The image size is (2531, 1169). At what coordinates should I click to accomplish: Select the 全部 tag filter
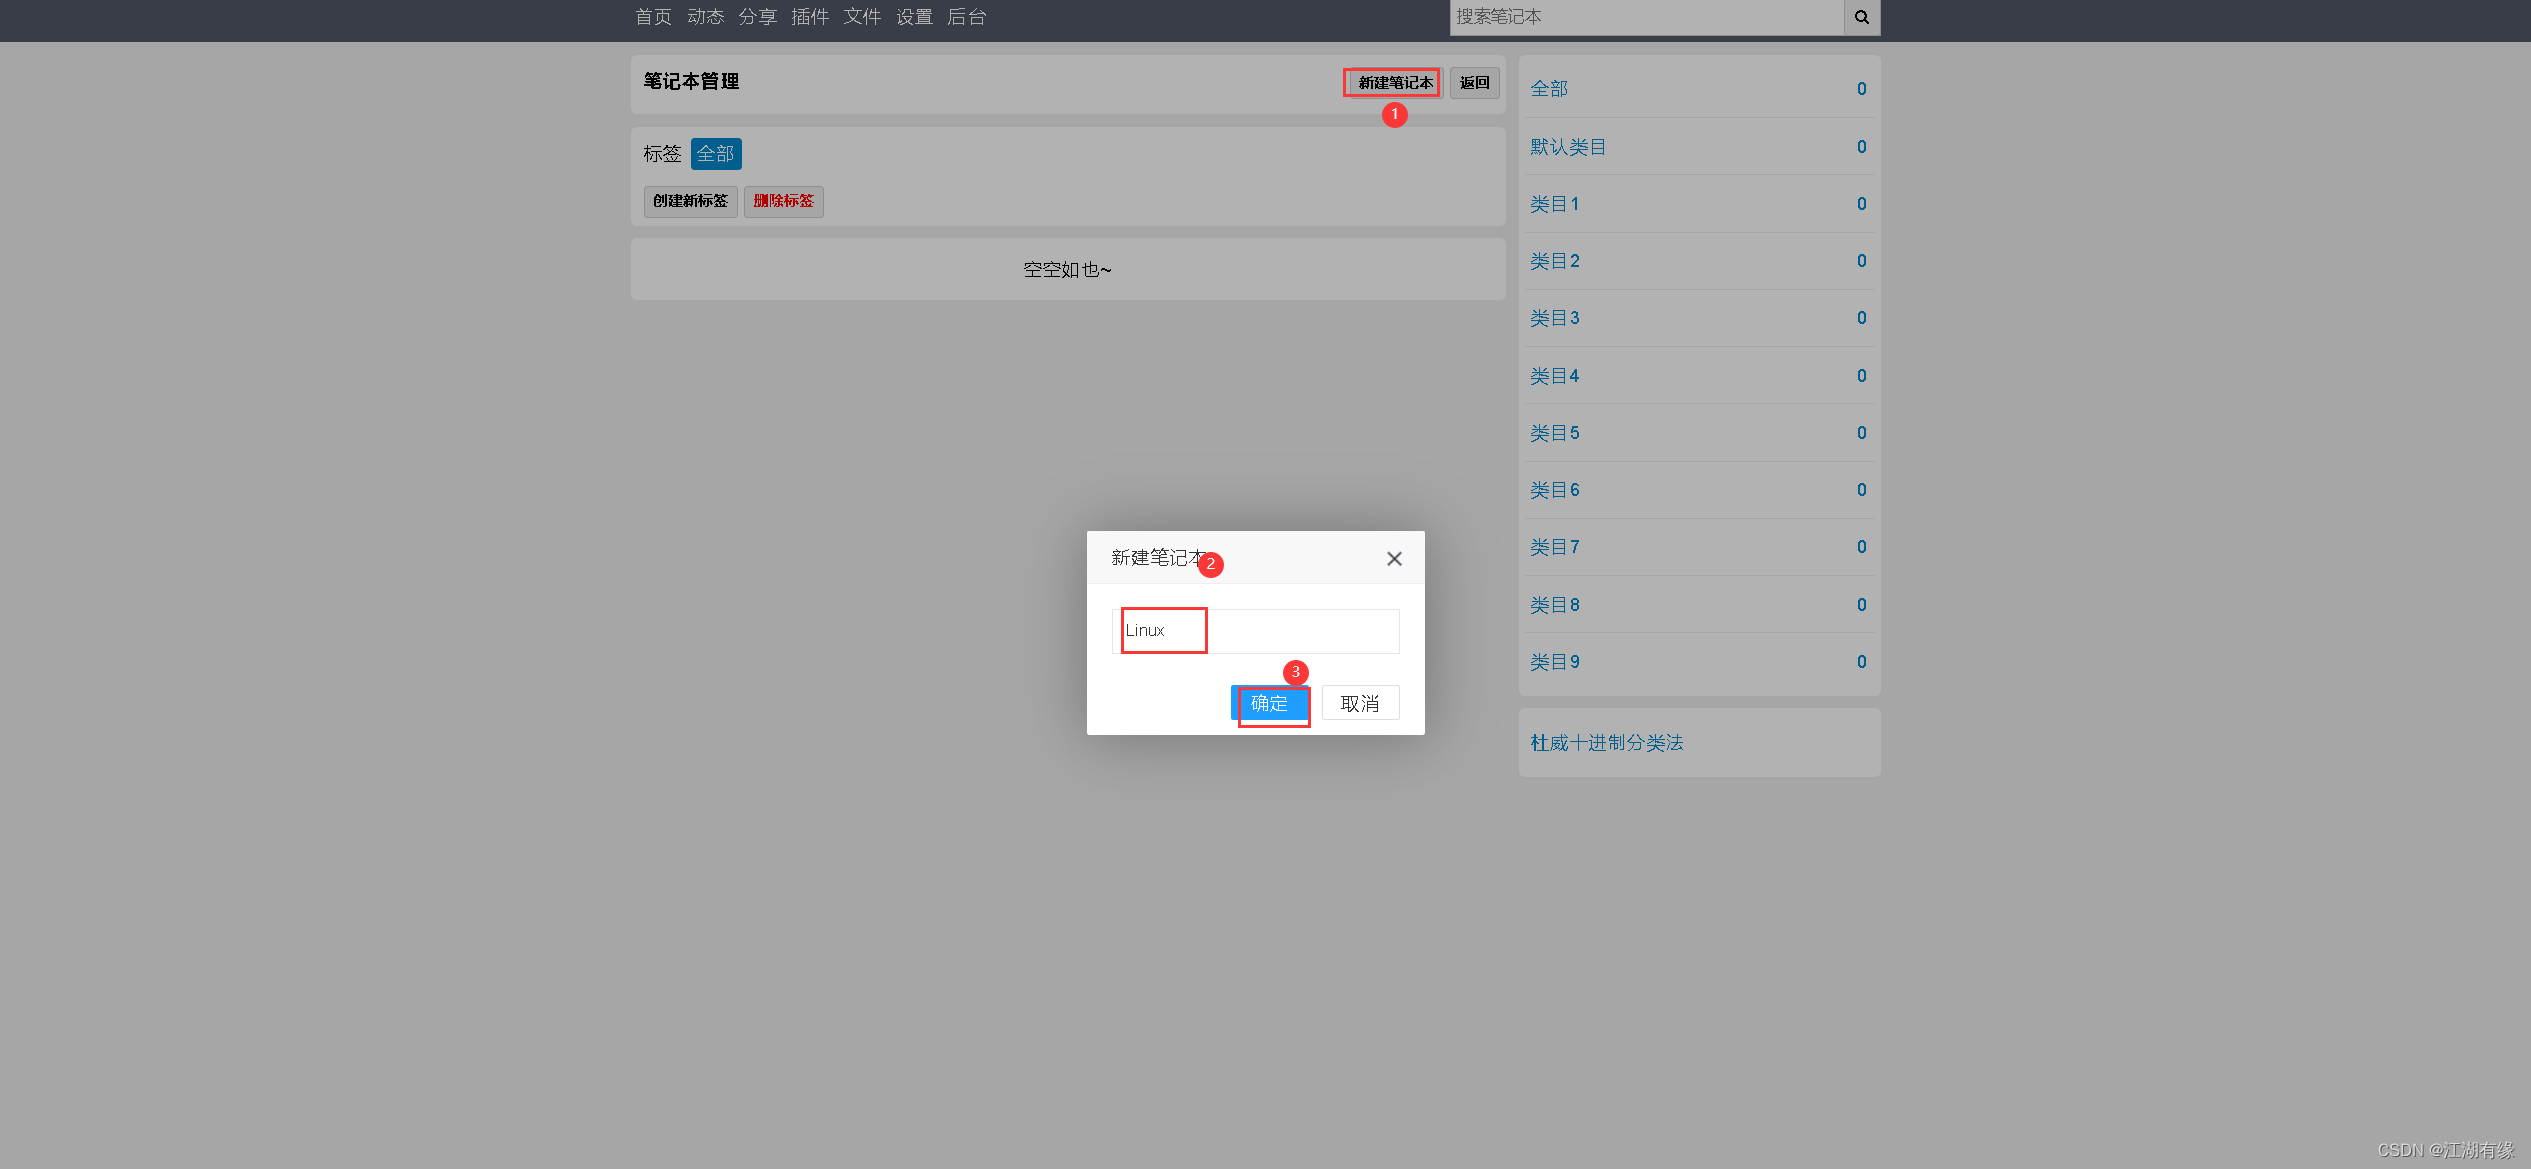point(715,154)
